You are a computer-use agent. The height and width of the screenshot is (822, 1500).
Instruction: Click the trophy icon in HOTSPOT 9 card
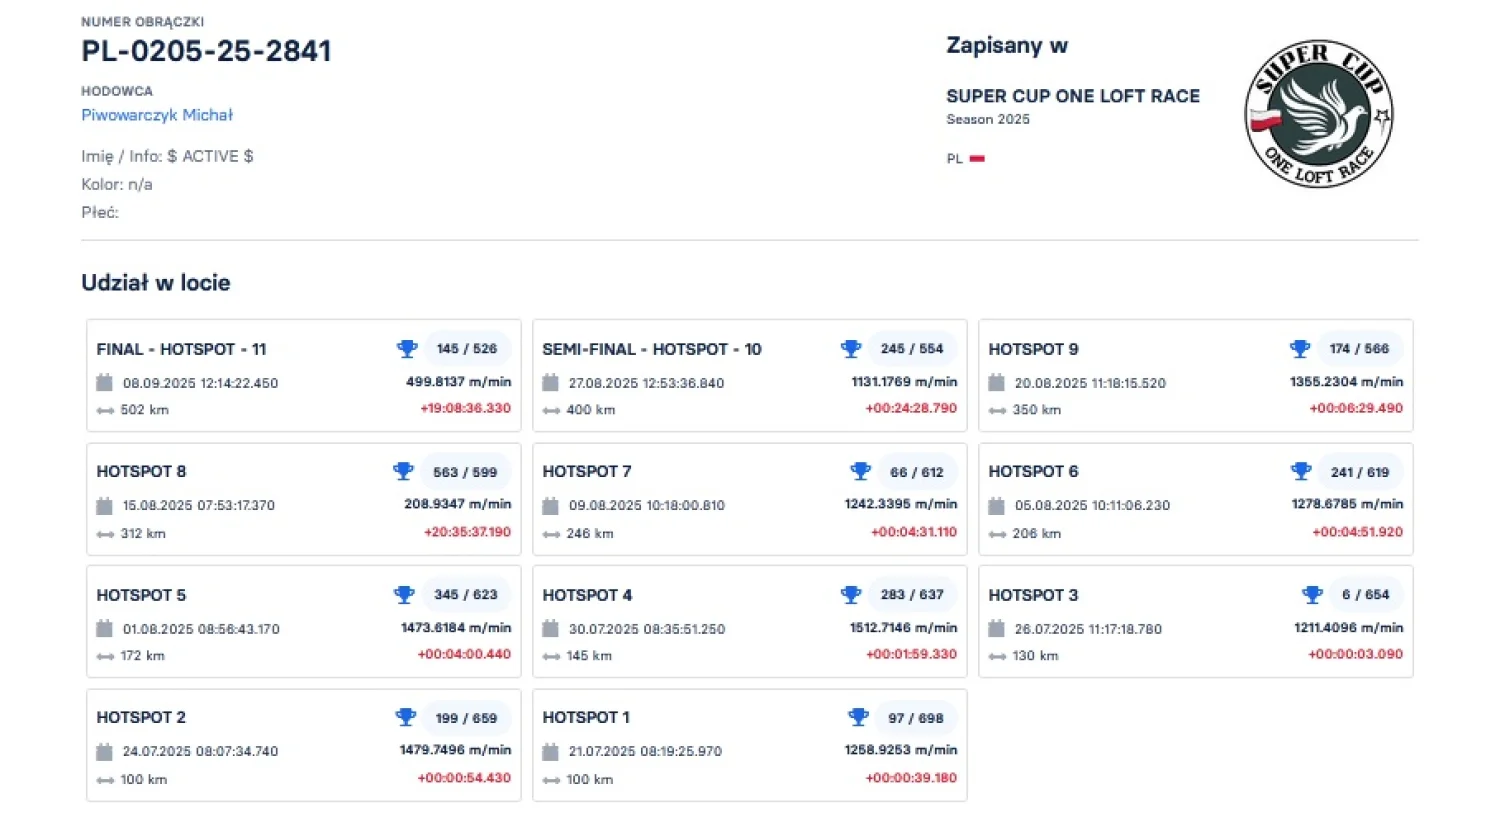[x=1300, y=349]
